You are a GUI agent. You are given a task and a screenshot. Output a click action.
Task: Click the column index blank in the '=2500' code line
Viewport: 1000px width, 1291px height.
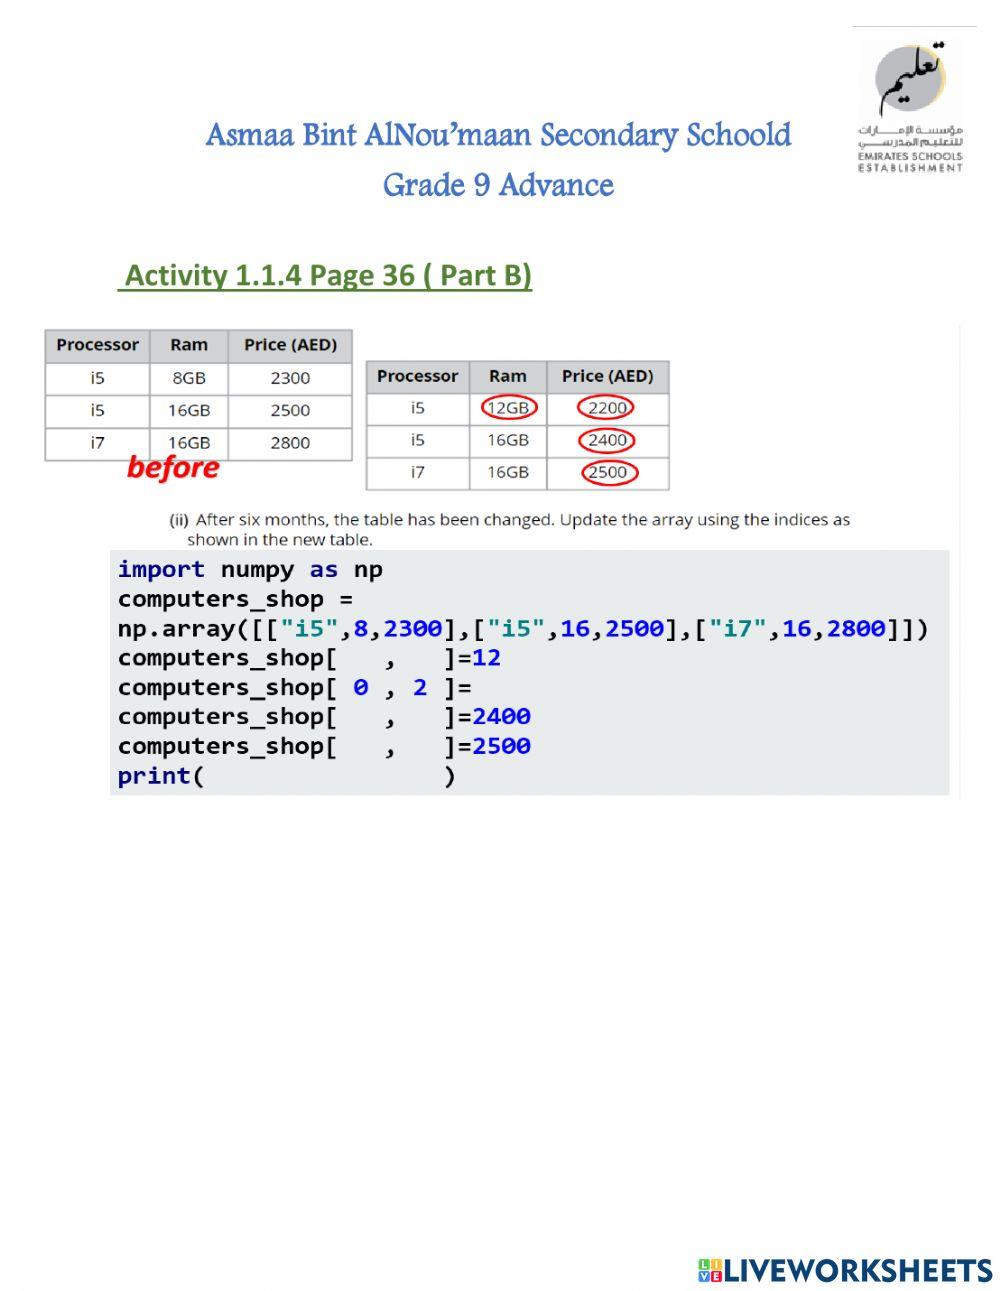420,746
